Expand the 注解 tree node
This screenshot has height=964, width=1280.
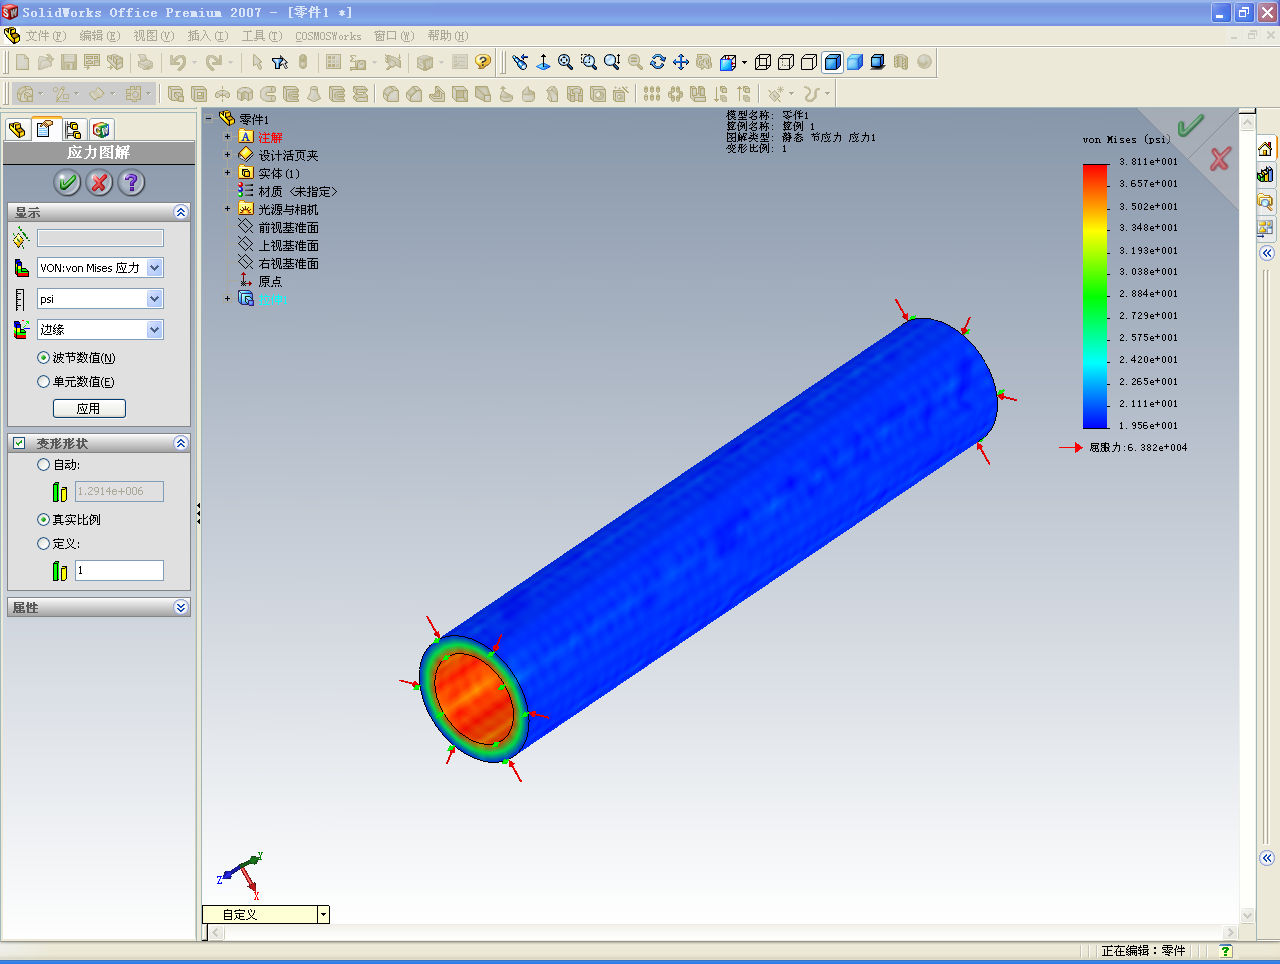pos(228,137)
